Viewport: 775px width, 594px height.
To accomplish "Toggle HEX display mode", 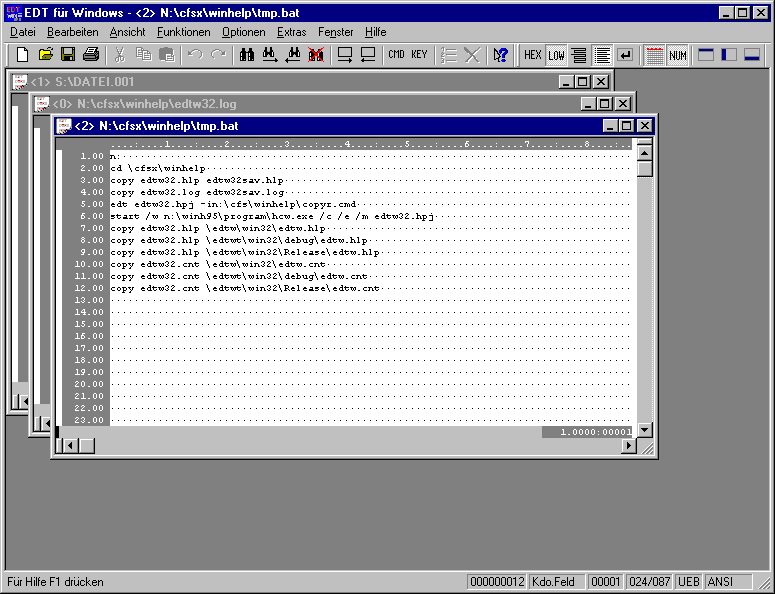I will (x=533, y=55).
